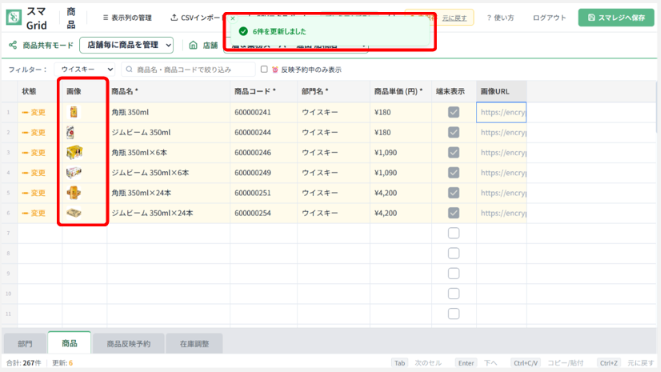
Task: Click the 元に戻す link at top
Action: 454,18
